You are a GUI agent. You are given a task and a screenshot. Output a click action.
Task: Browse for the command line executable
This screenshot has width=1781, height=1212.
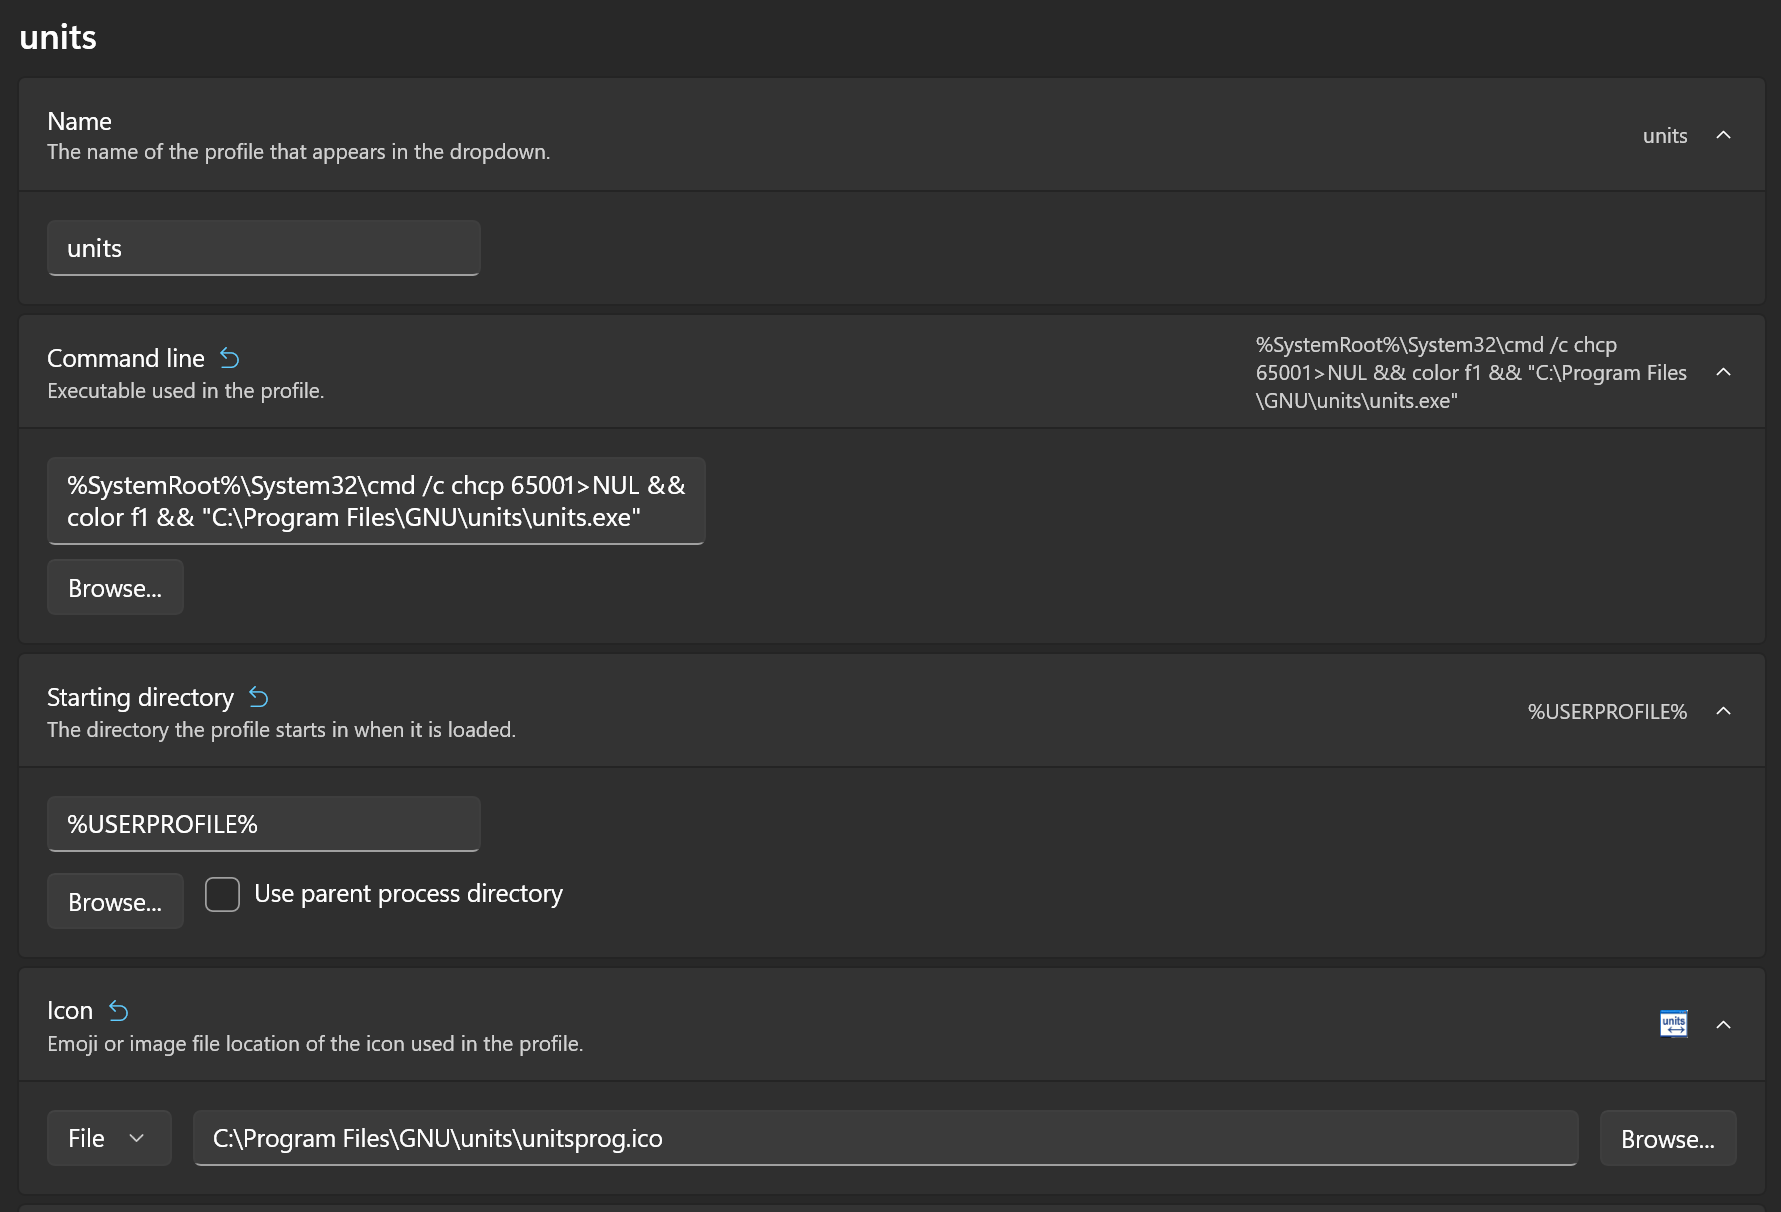(x=115, y=588)
